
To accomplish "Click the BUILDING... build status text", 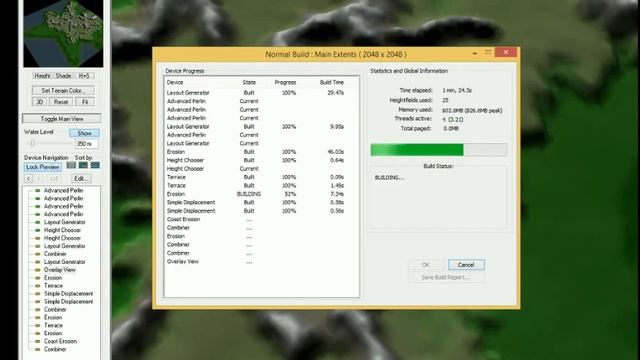I will (x=389, y=178).
